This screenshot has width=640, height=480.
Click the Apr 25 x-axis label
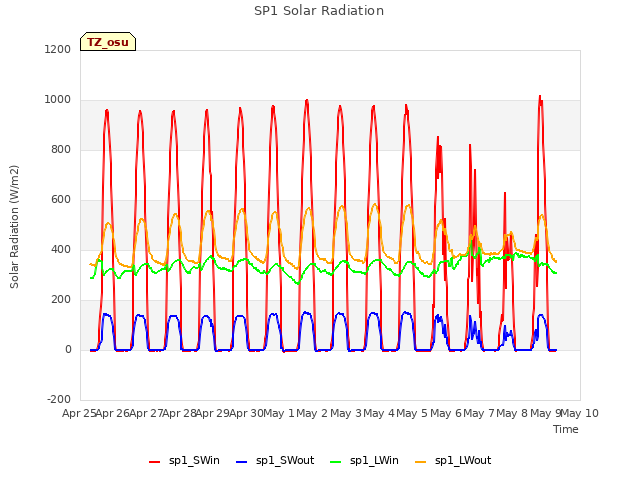[x=79, y=413]
